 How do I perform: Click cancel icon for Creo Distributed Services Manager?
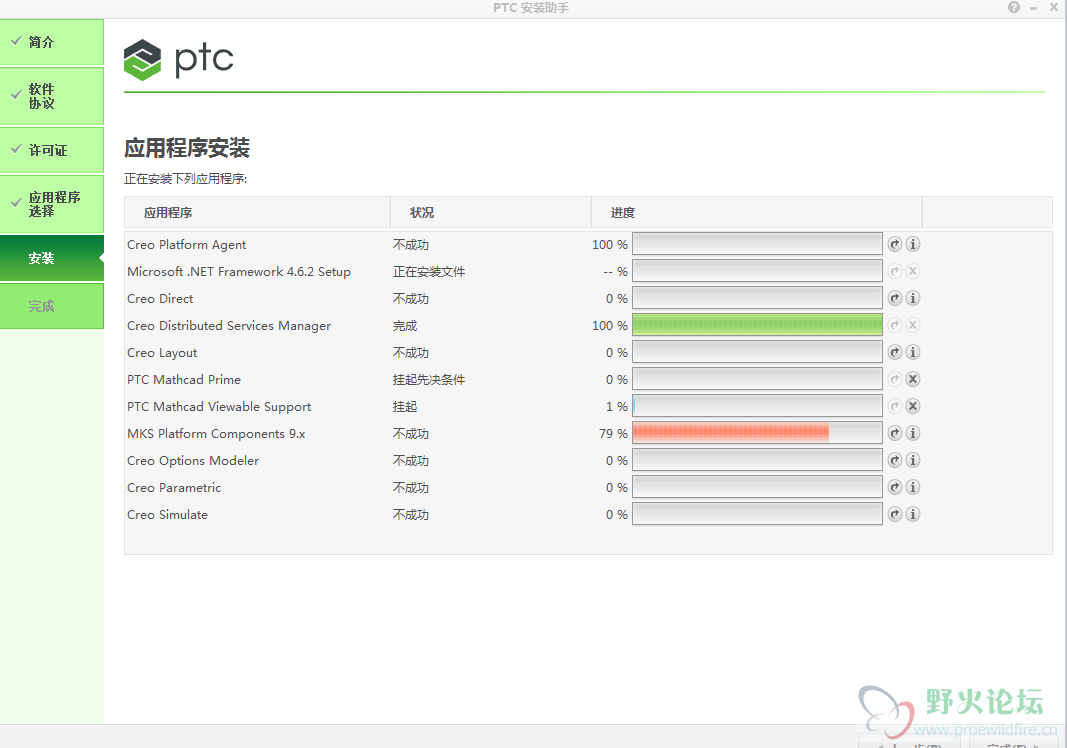pyautogui.click(x=913, y=325)
